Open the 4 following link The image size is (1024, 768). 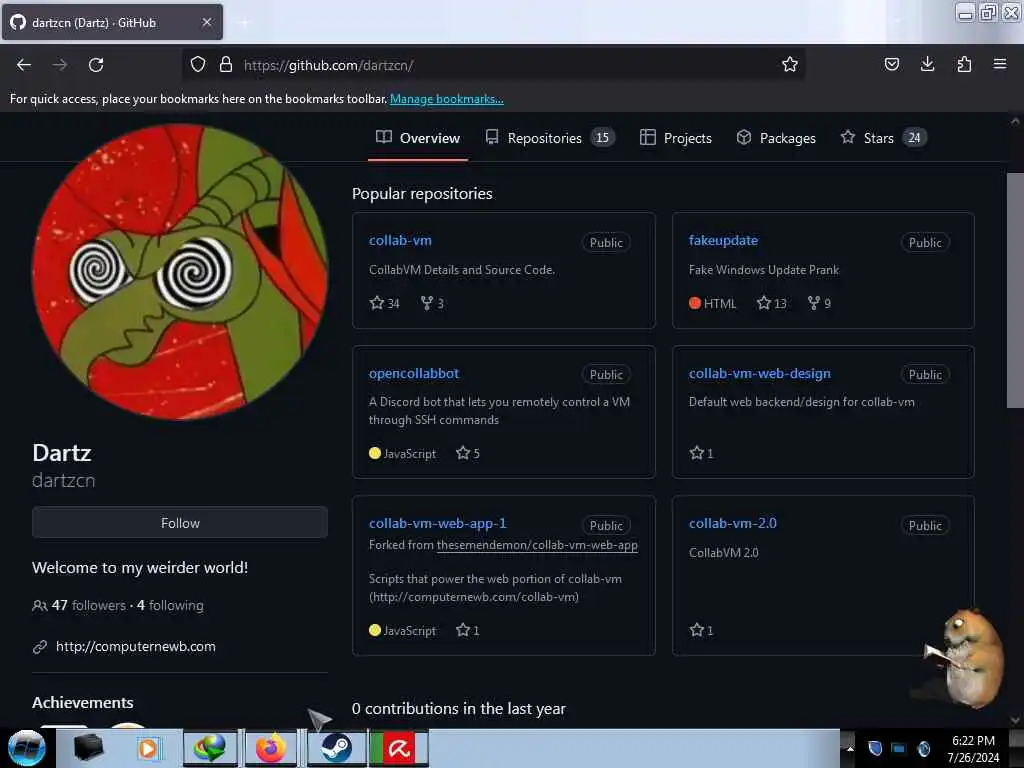[170, 605]
